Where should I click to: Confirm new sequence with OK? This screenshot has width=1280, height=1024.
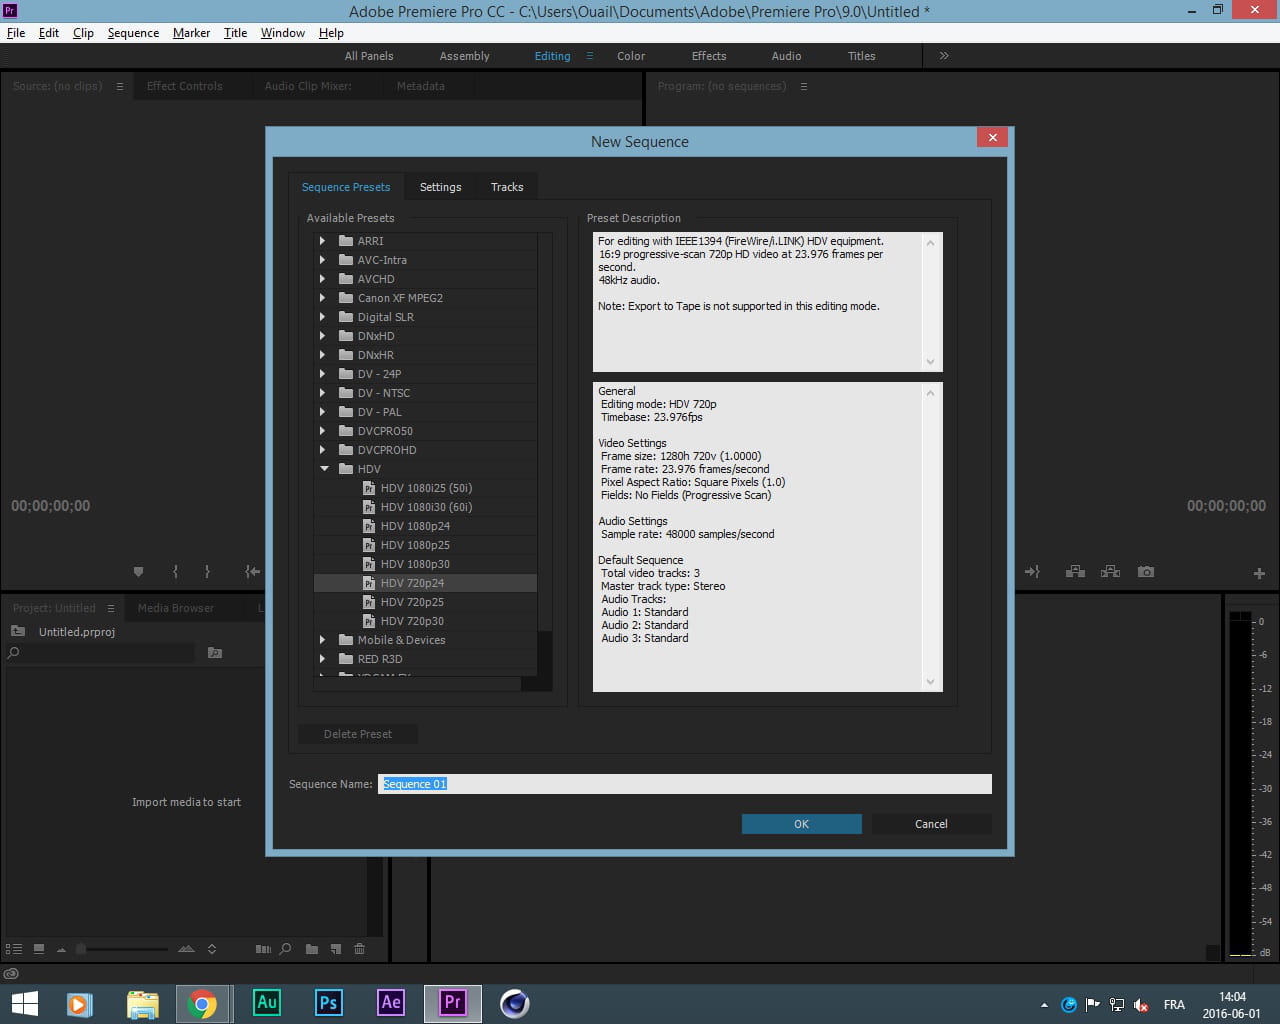801,824
